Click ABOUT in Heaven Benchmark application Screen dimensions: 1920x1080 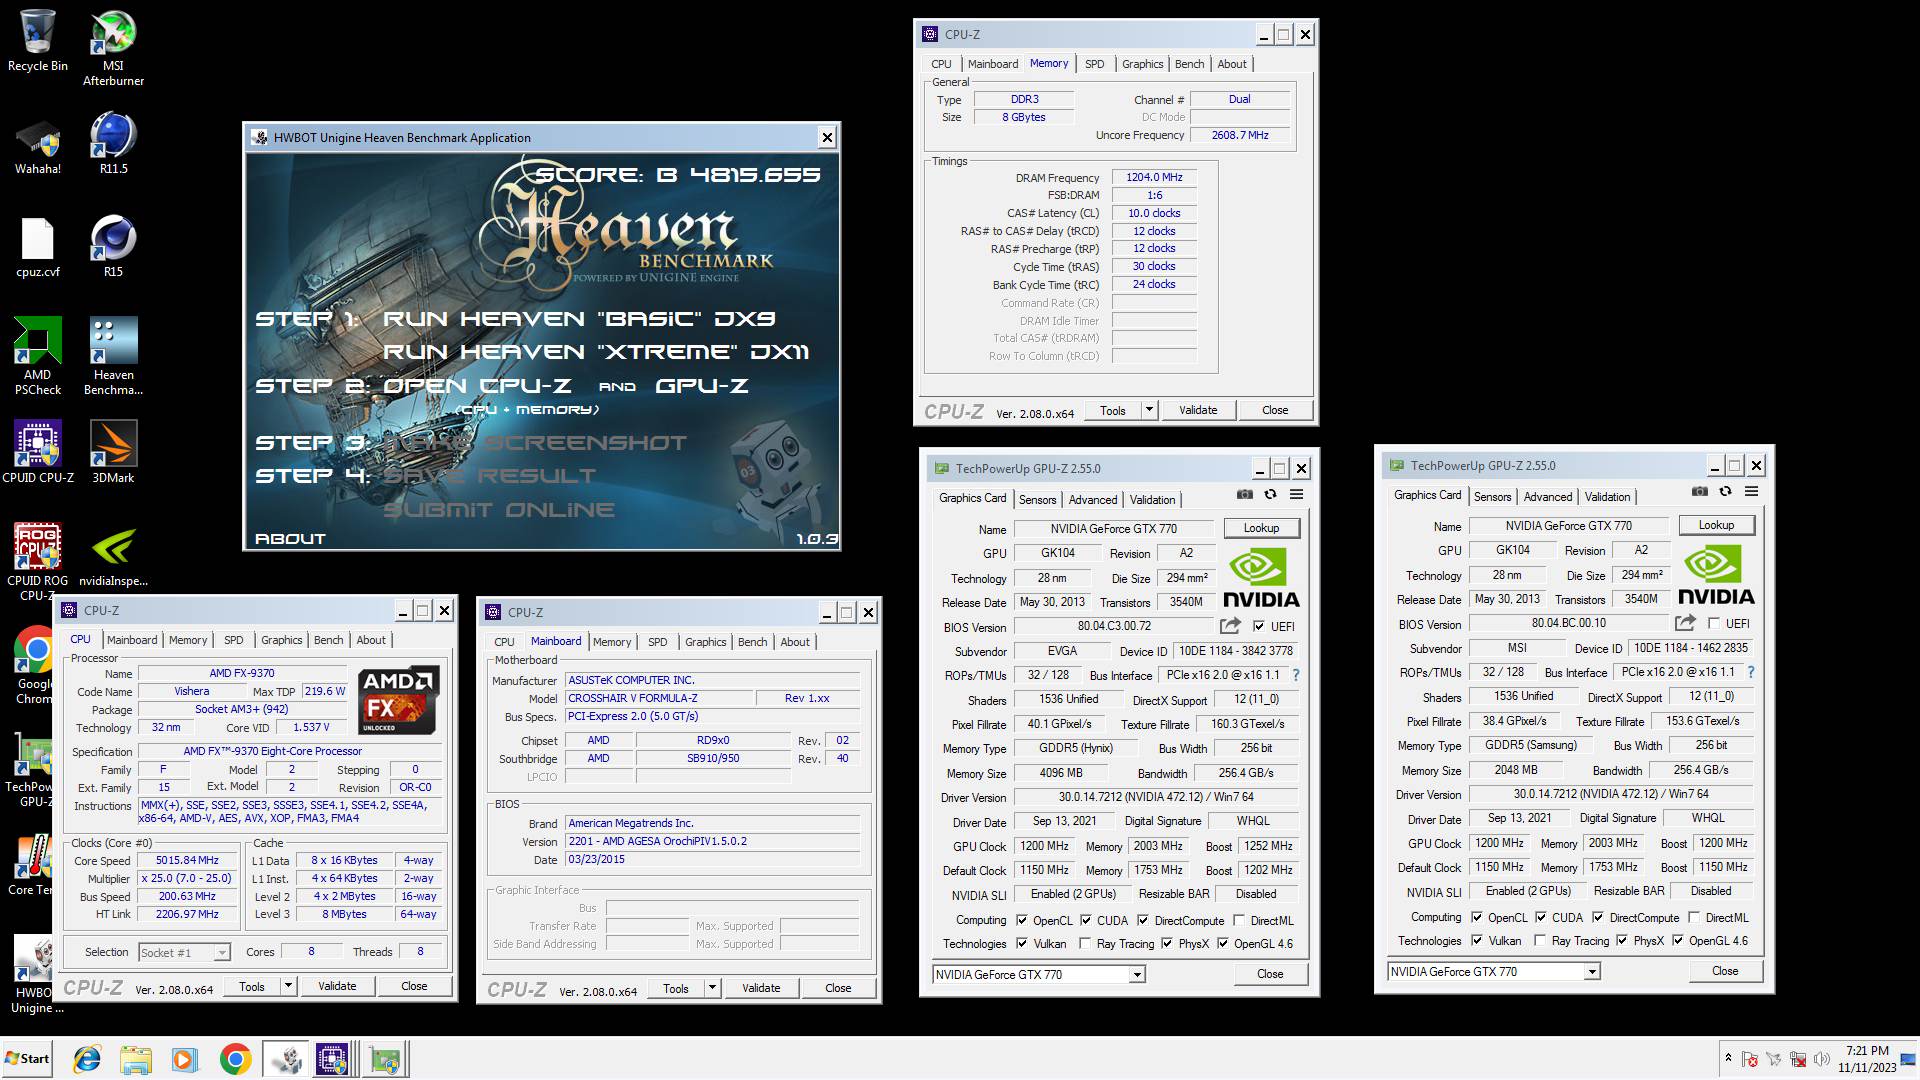tap(290, 539)
